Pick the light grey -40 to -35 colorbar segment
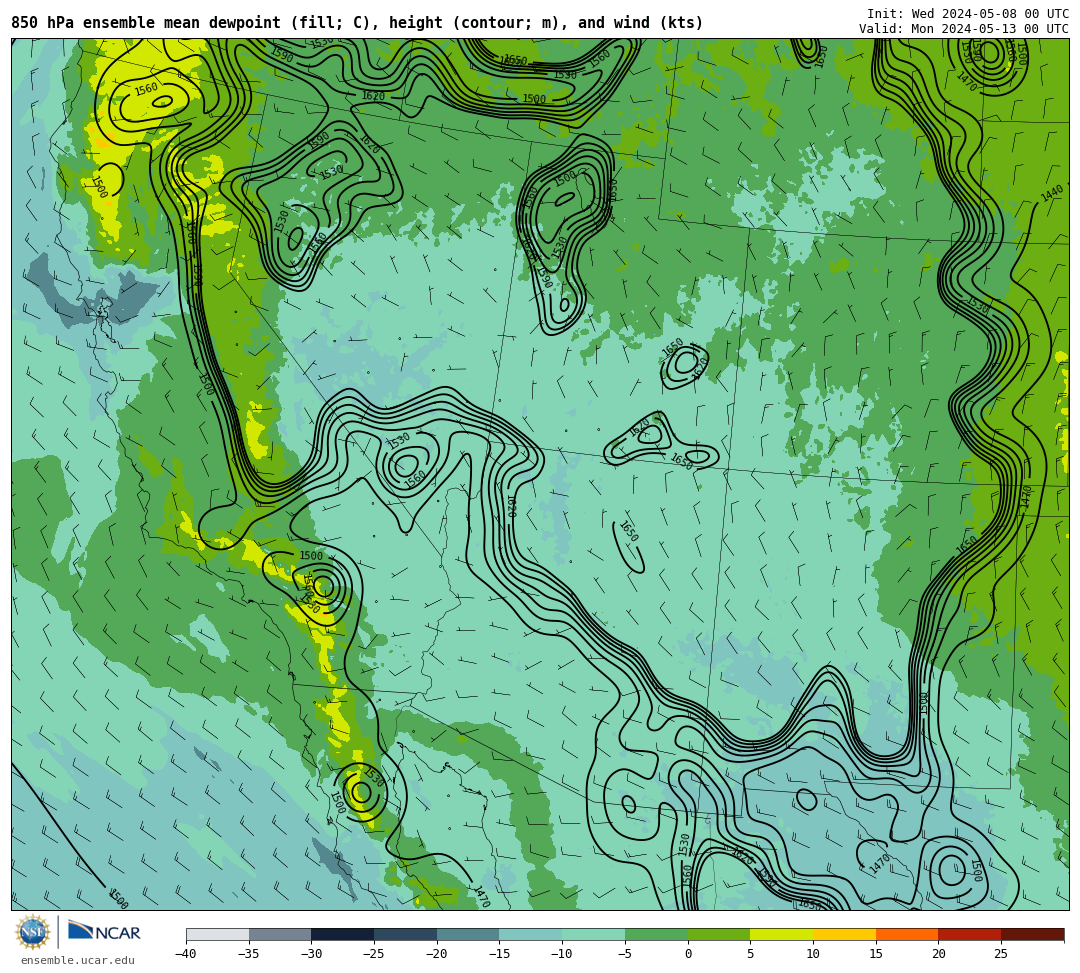Image resolution: width=1080 pixels, height=973 pixels. click(218, 934)
